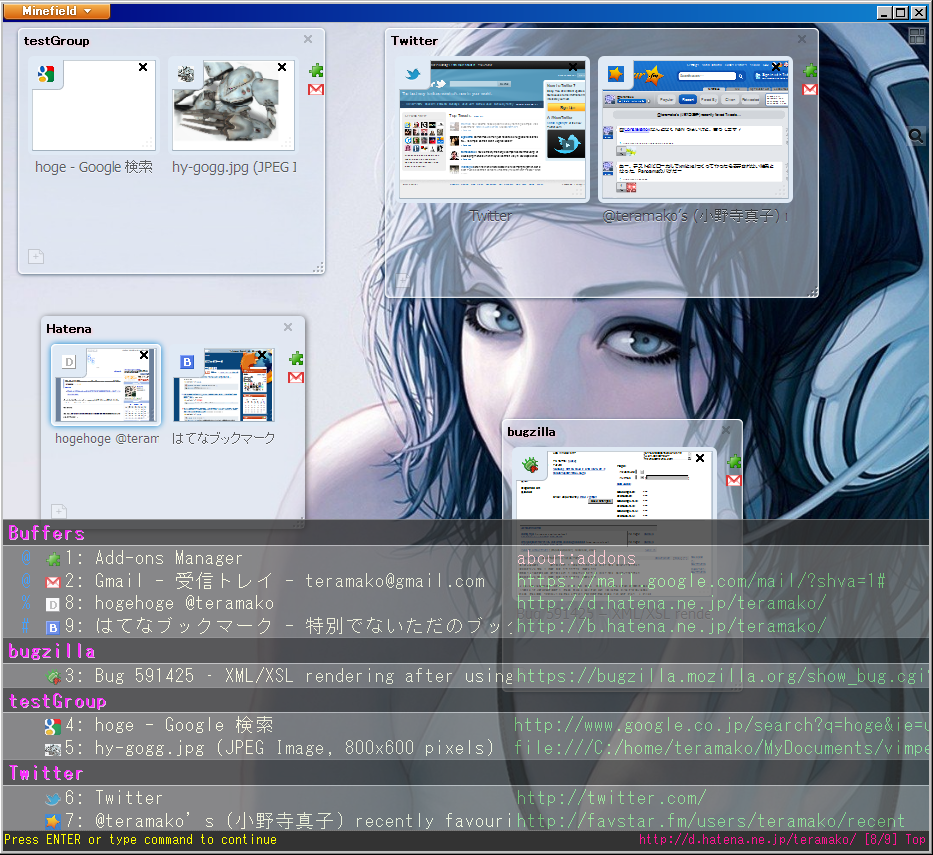Click the favstar star favicon on @teramako's thumbnail
This screenshot has width=933, height=855.
(616, 74)
